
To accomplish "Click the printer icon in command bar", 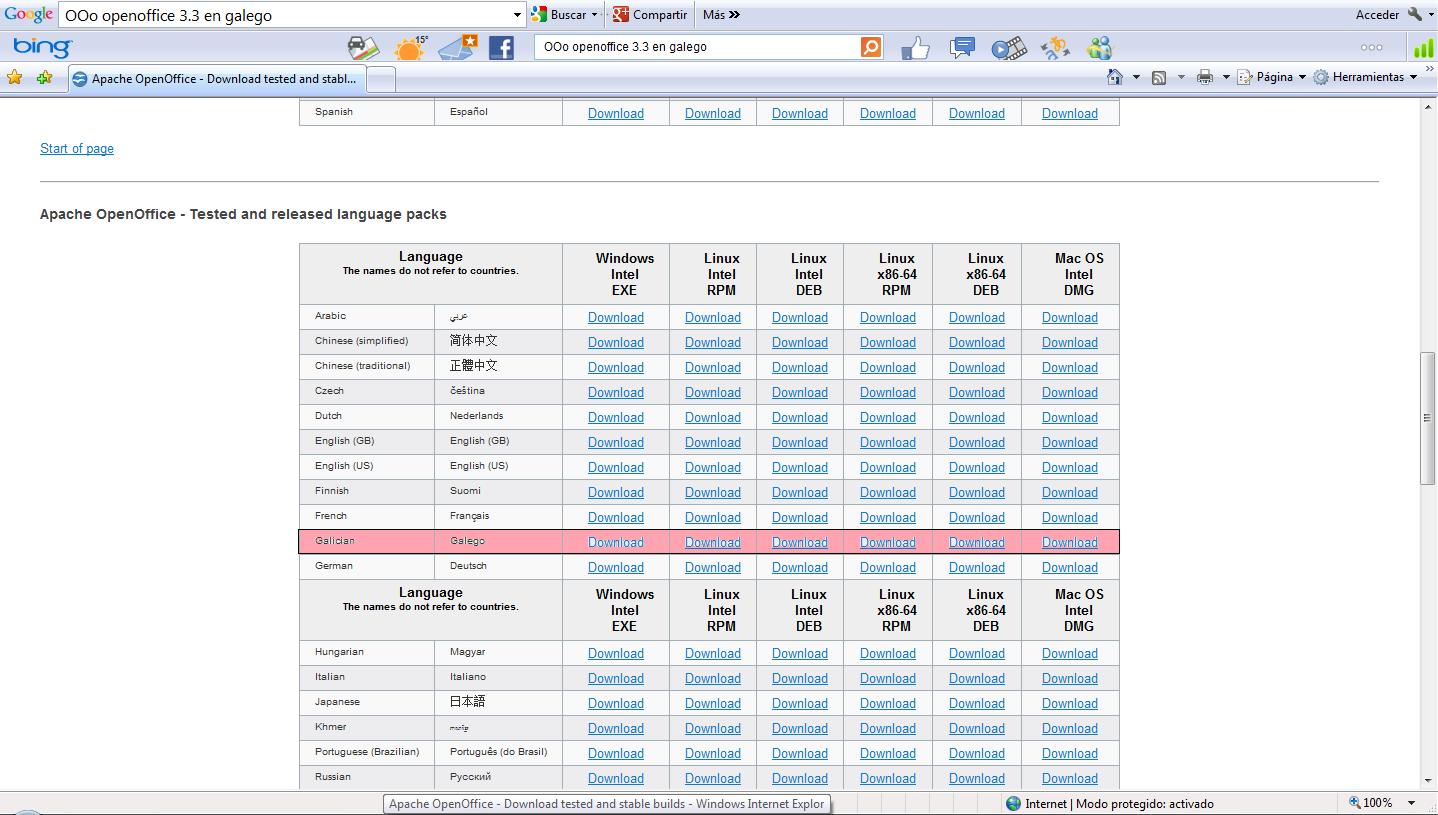I will click(x=1204, y=77).
